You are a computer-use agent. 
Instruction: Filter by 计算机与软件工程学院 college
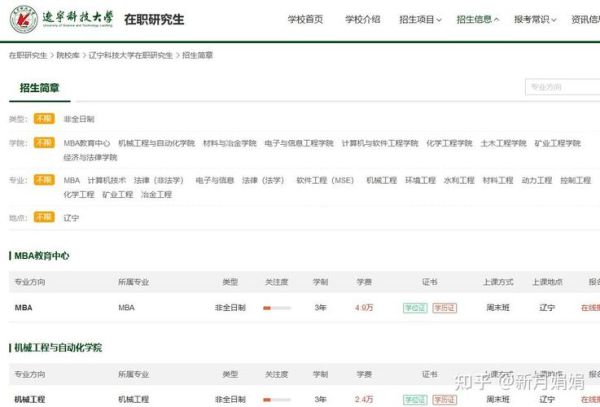(380, 143)
